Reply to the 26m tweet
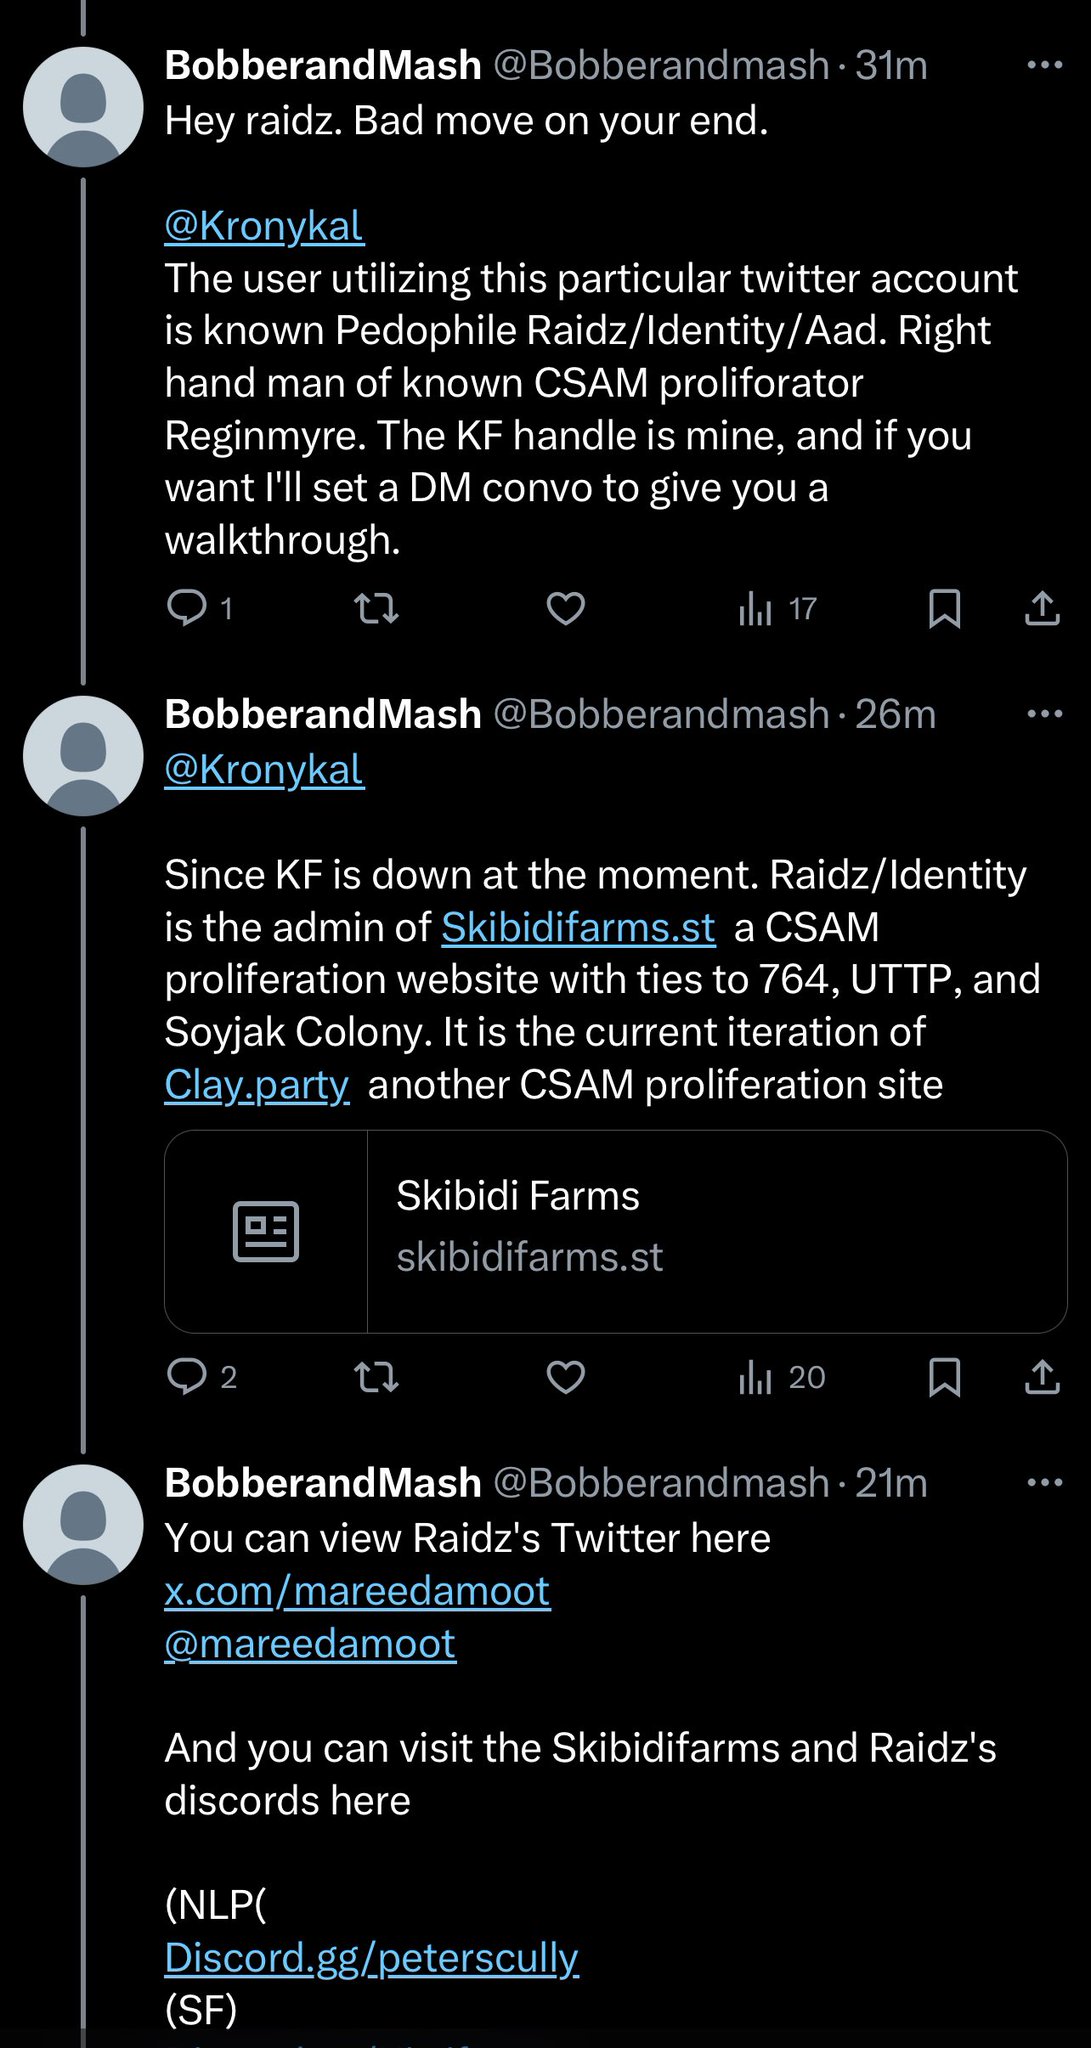The height and width of the screenshot is (2048, 1091). tap(187, 1377)
